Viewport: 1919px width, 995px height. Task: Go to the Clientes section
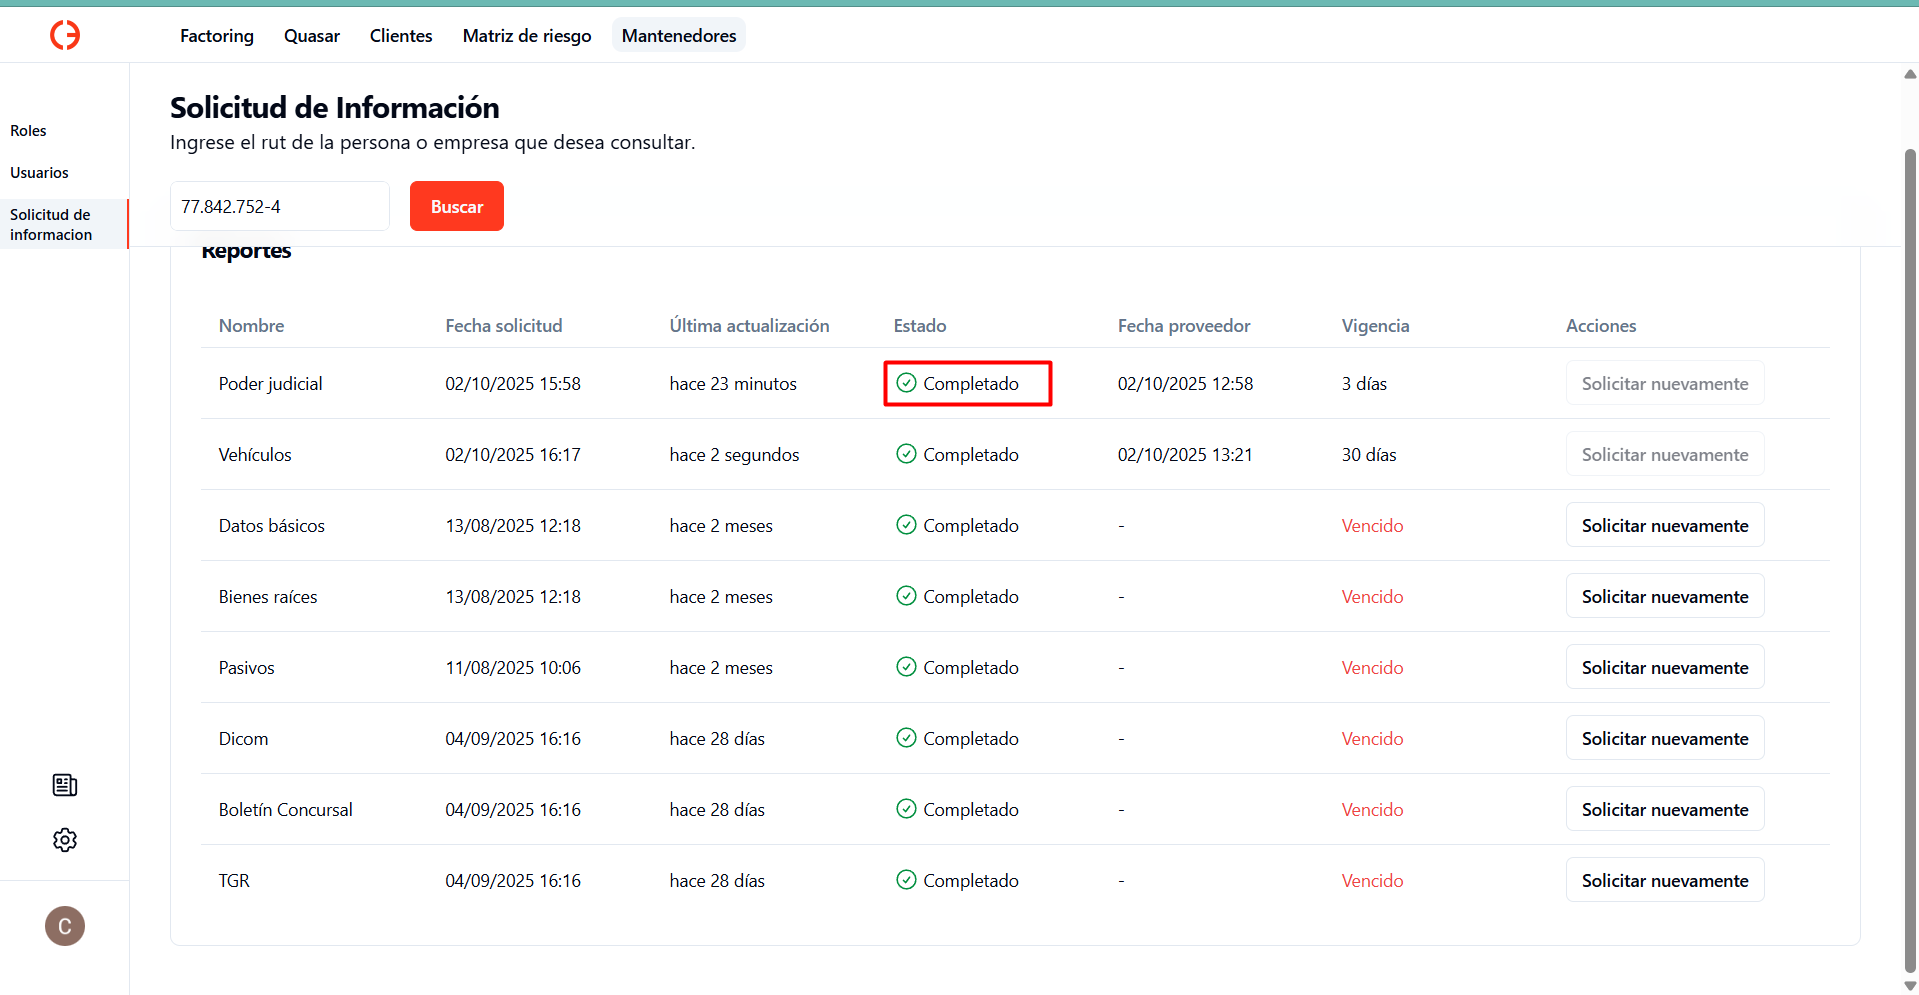[401, 36]
